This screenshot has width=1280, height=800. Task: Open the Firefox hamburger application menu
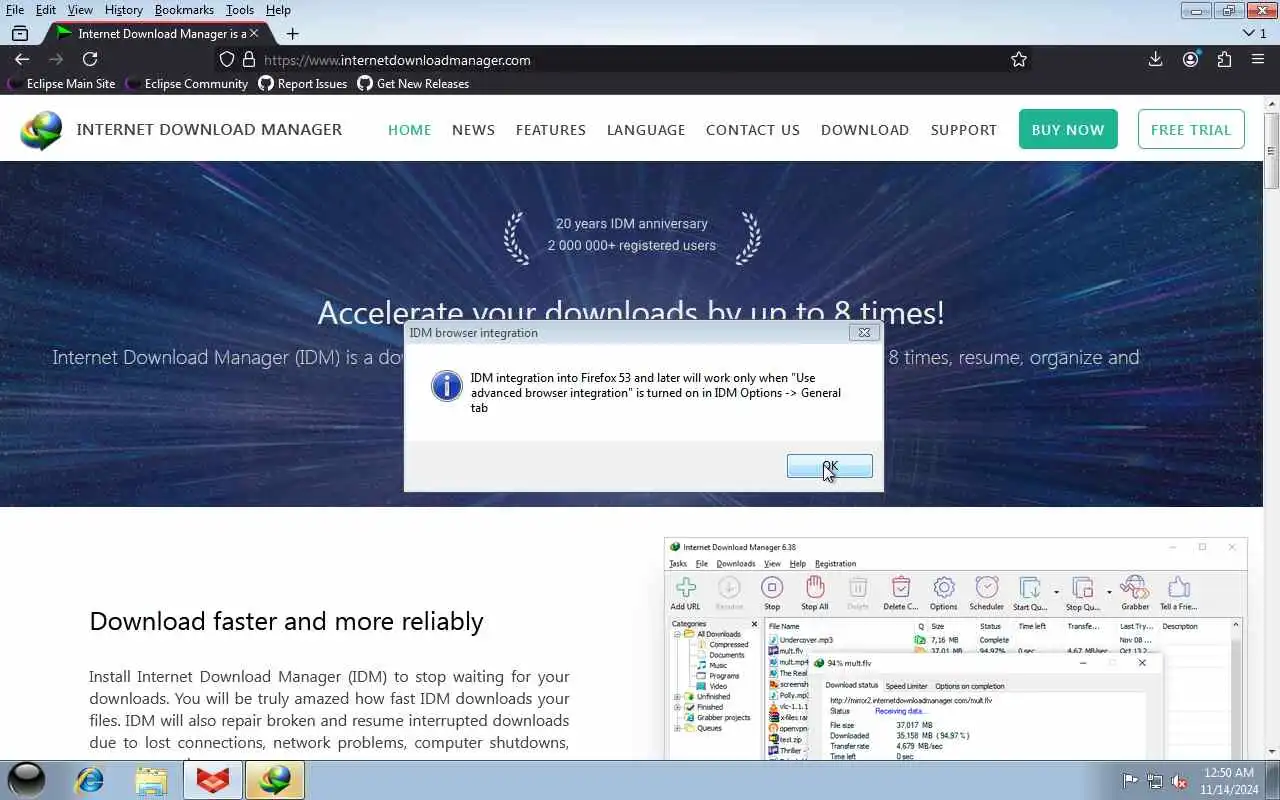[1258, 60]
